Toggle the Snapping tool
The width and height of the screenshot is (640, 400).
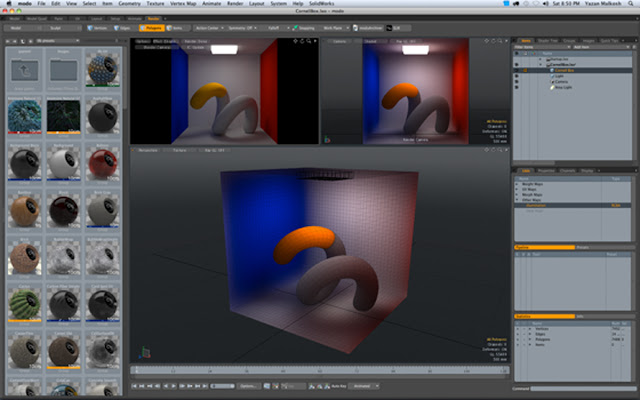click(x=304, y=28)
